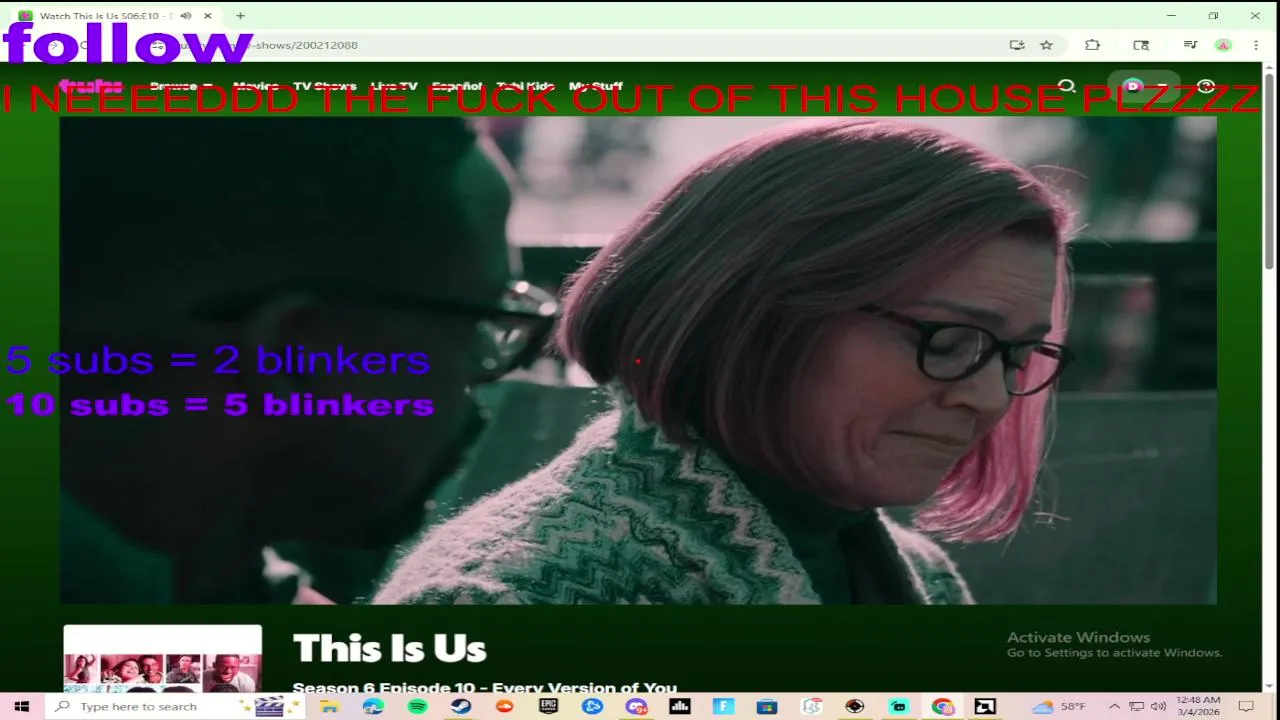Go to Tubi Movies section
The width and height of the screenshot is (1280, 720).
click(x=256, y=86)
